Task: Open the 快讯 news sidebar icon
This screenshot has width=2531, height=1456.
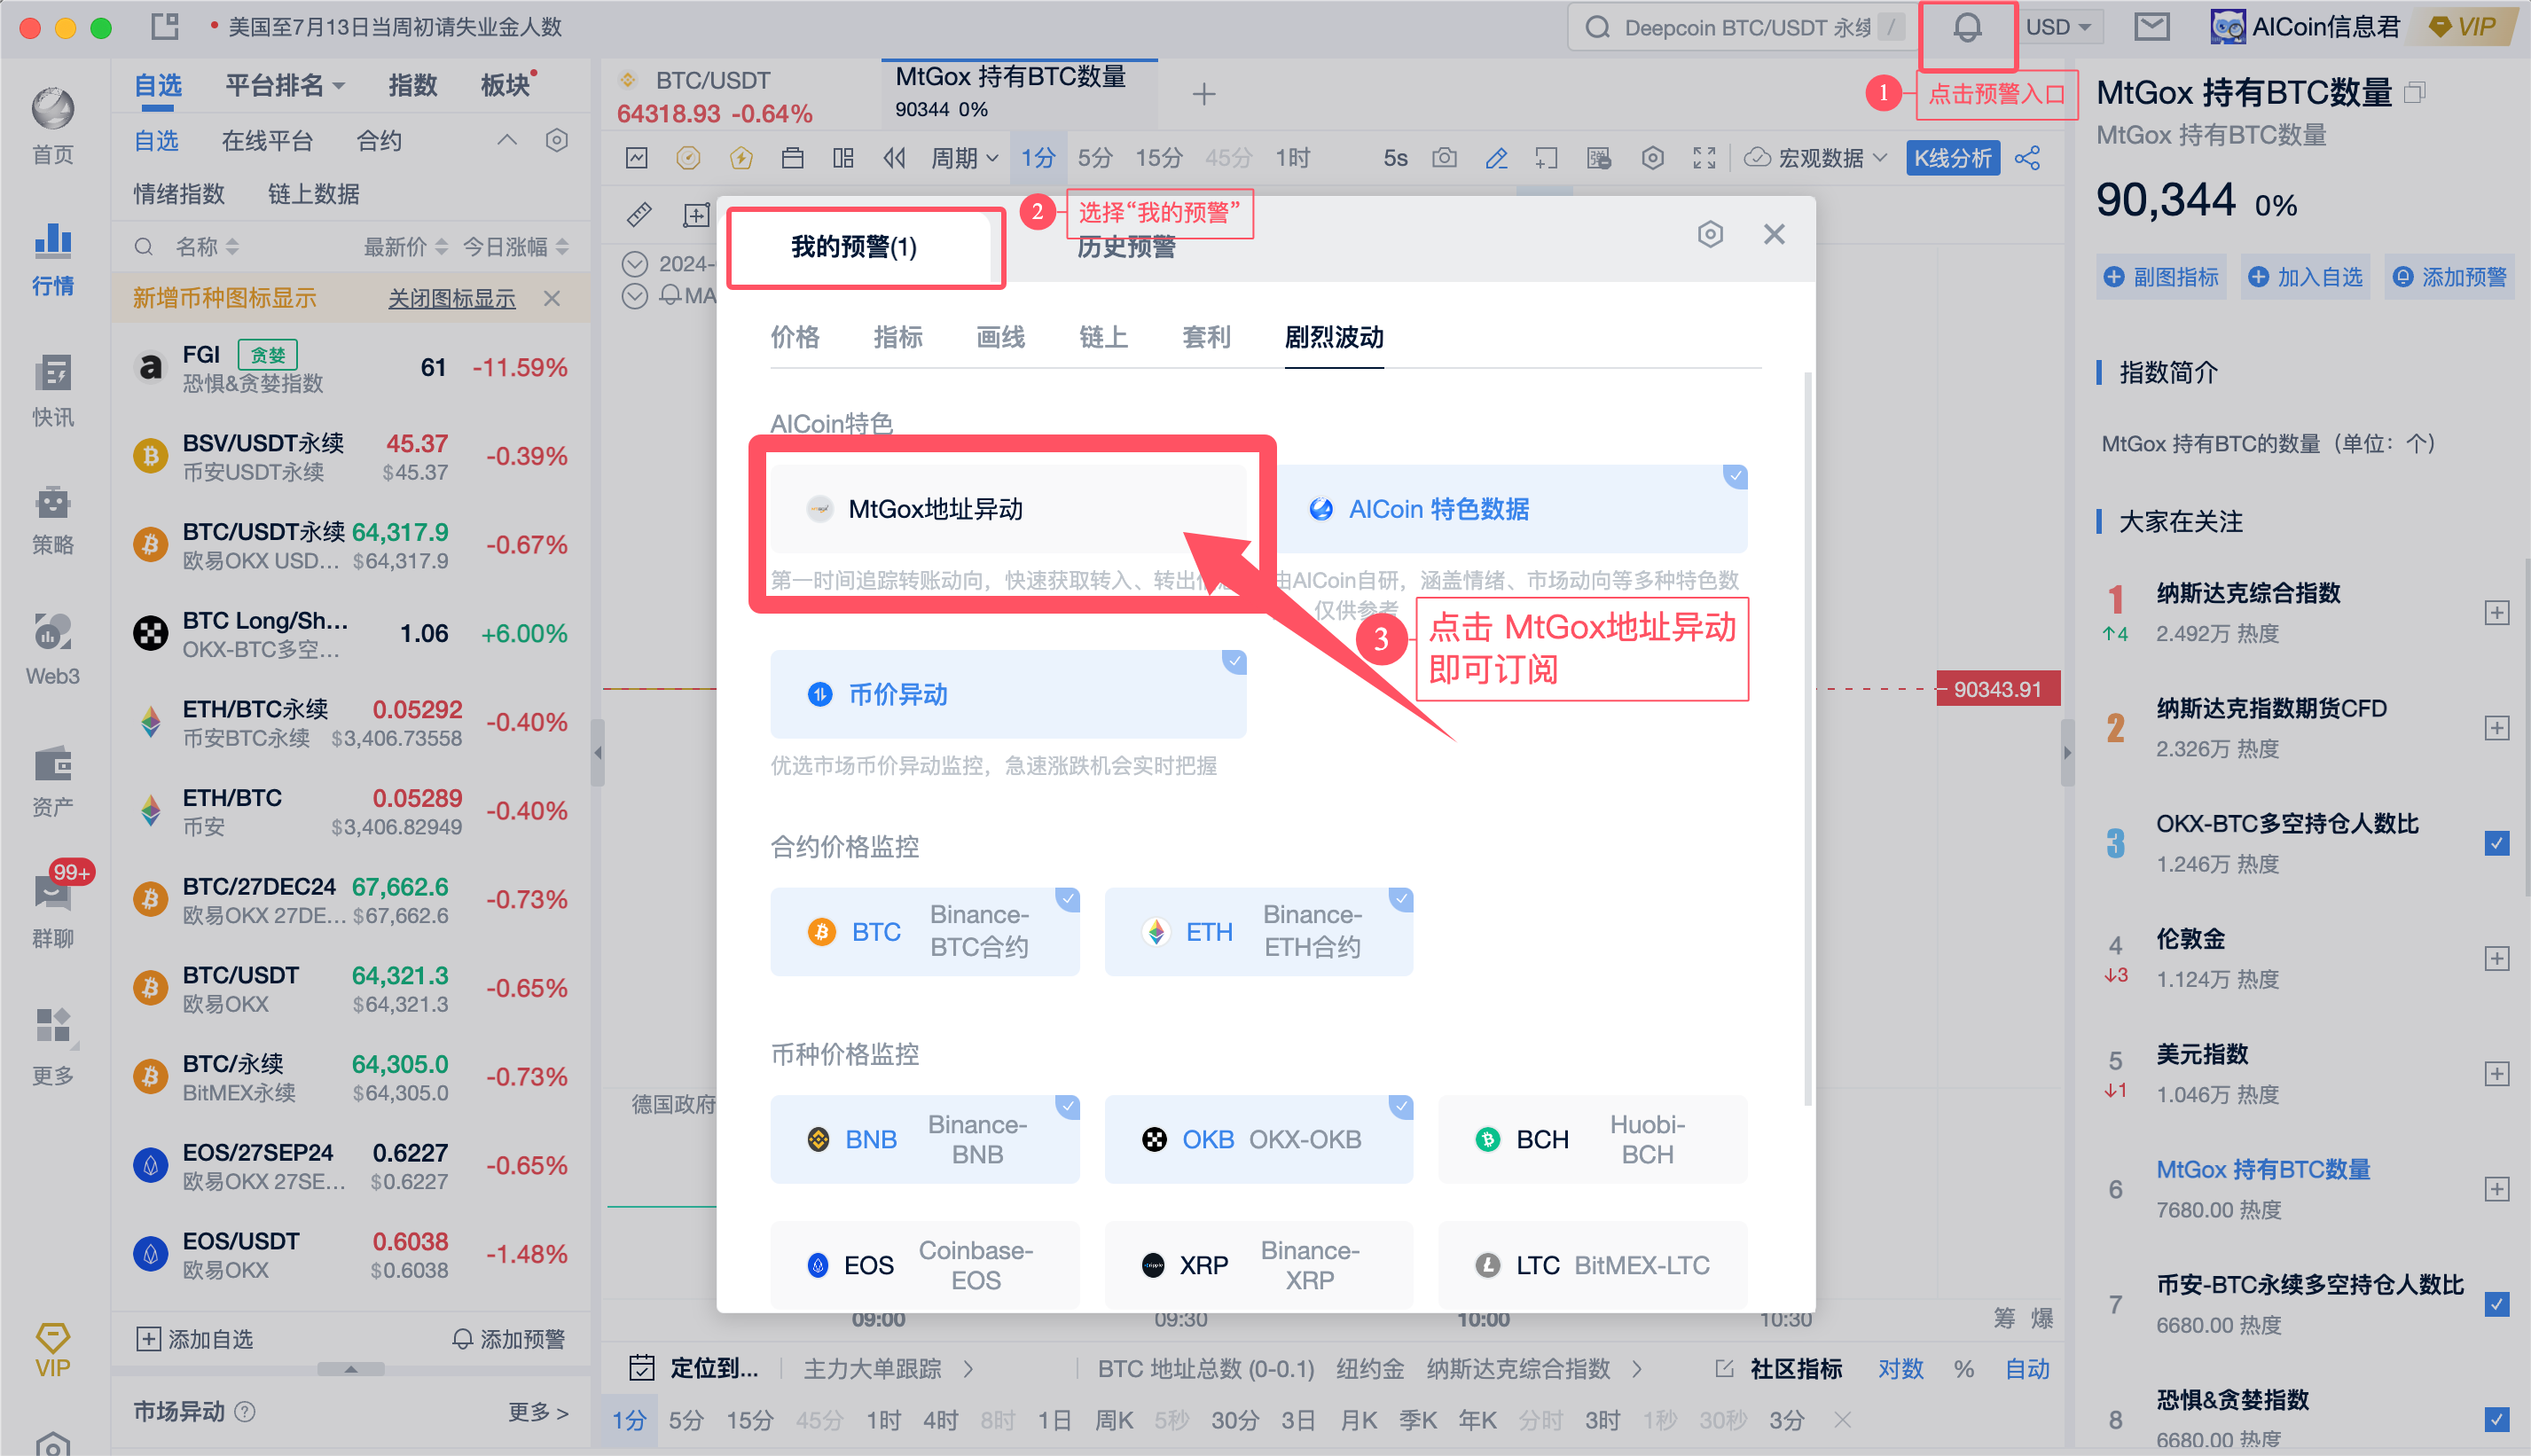Action: [52, 390]
